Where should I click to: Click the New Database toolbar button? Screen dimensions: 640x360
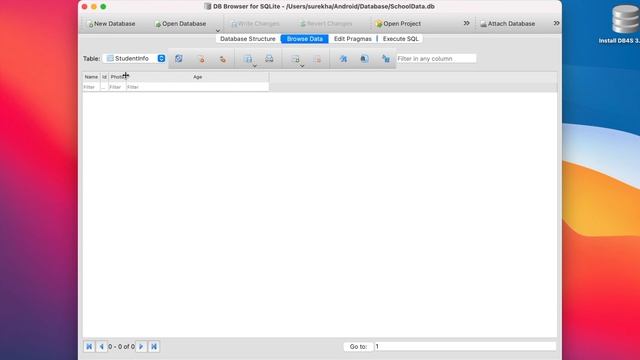[111, 24]
